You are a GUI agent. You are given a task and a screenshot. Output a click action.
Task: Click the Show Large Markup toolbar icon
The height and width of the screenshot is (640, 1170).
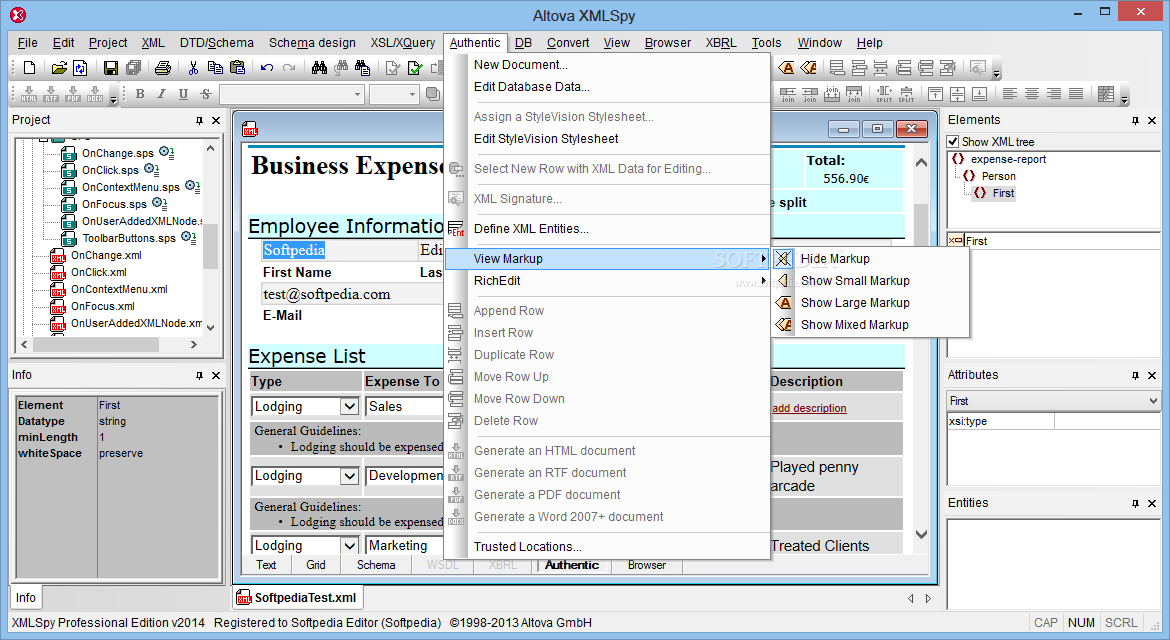pos(786,68)
